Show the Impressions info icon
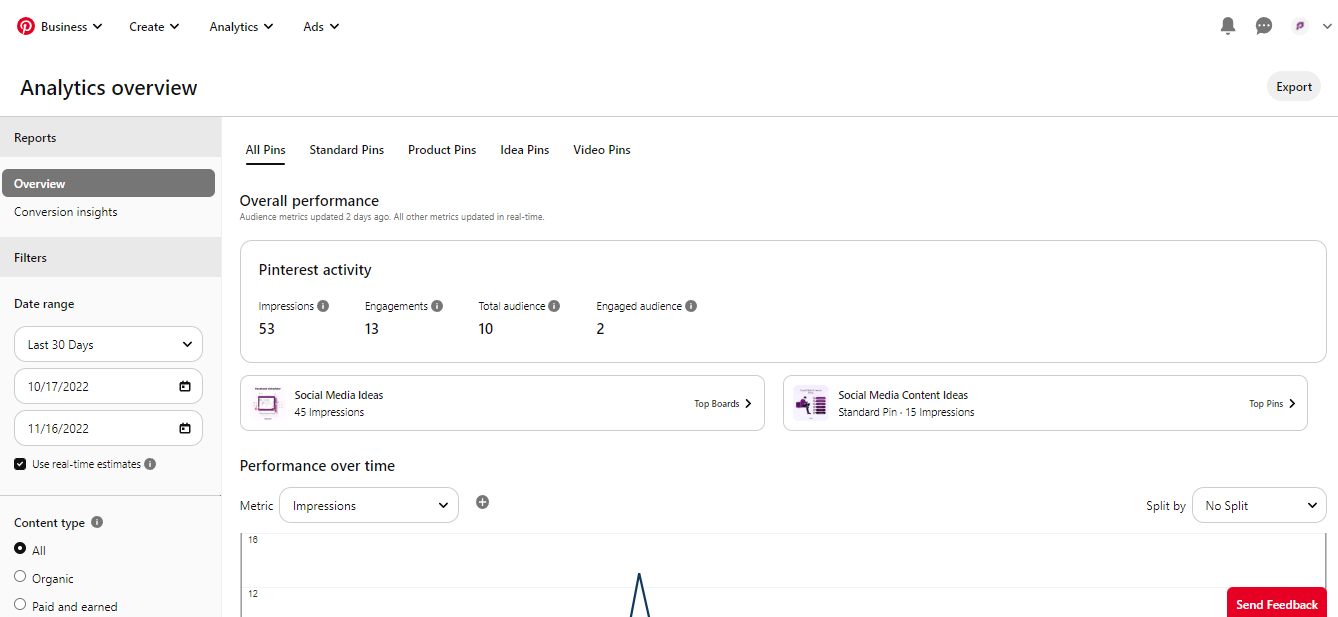Viewport: 1338px width, 617px height. [323, 306]
